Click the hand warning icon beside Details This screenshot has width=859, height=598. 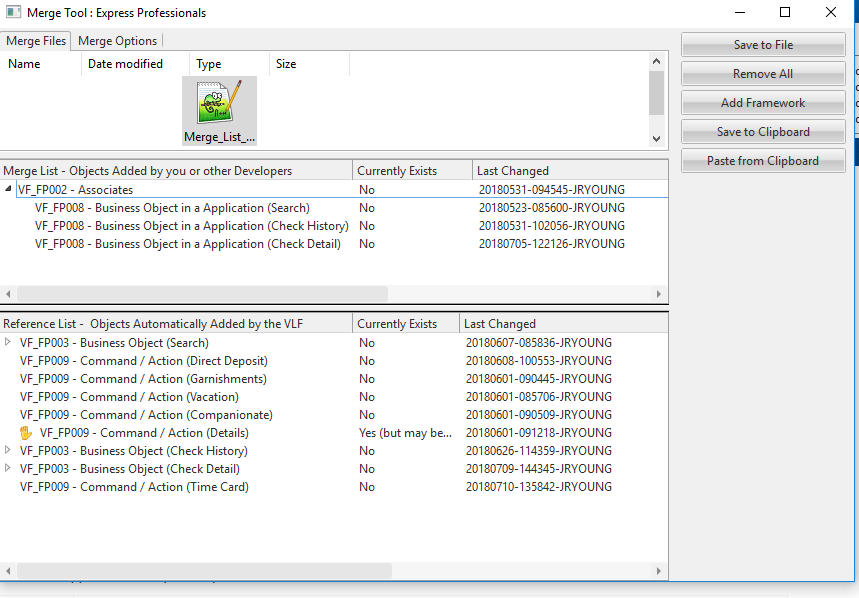[26, 433]
